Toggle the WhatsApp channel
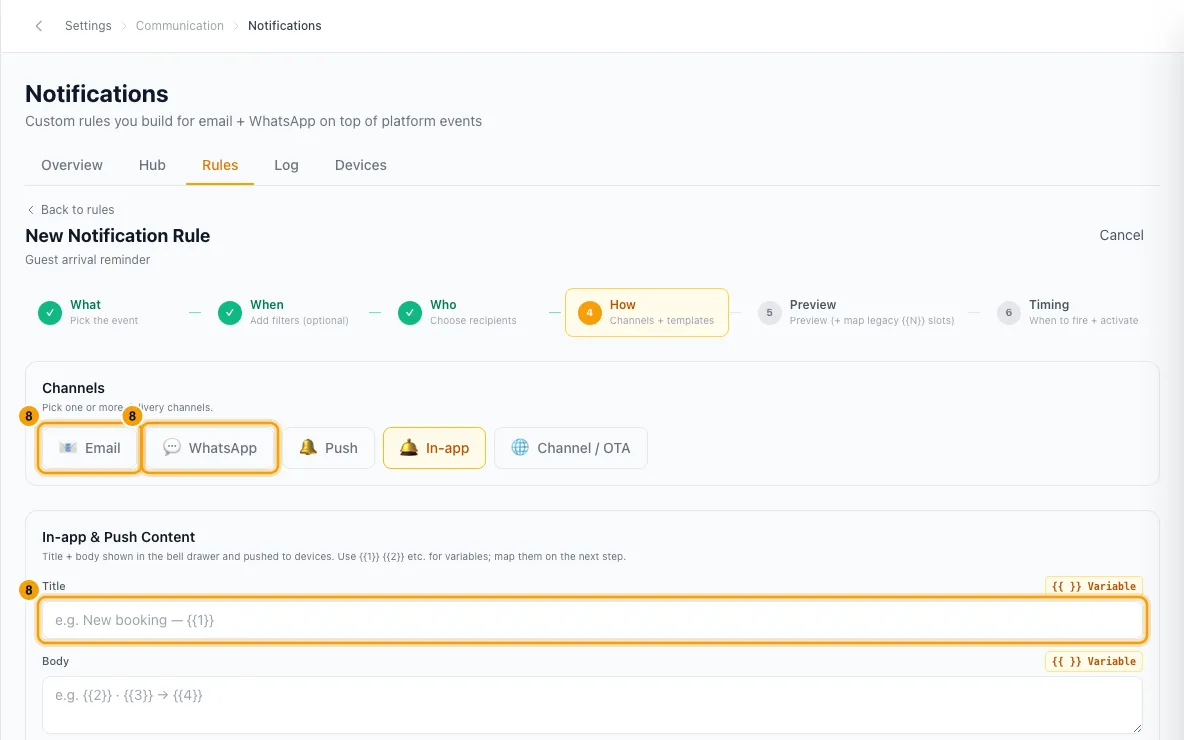Image resolution: width=1184 pixels, height=740 pixels. click(210, 448)
